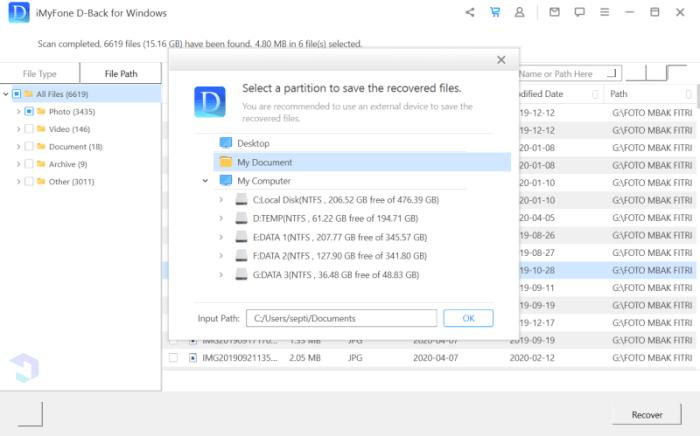Expand the Video (146) node
Screen dimensions: 700x436
[x=18, y=129]
